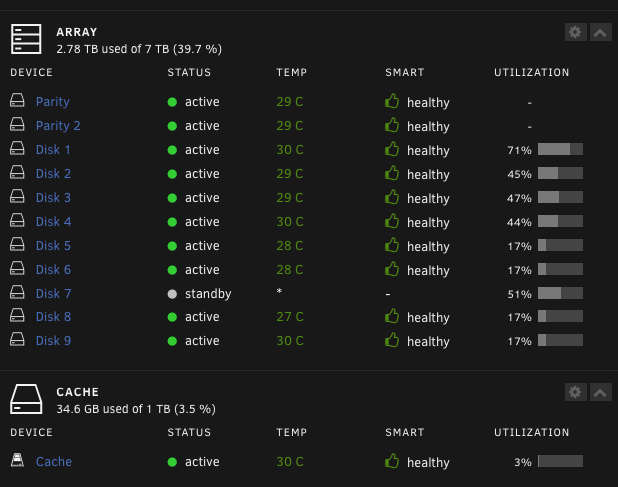Screen dimensions: 618x487
Task: Click Parity's SMART thumbs-up icon
Action: pyautogui.click(x=392, y=101)
